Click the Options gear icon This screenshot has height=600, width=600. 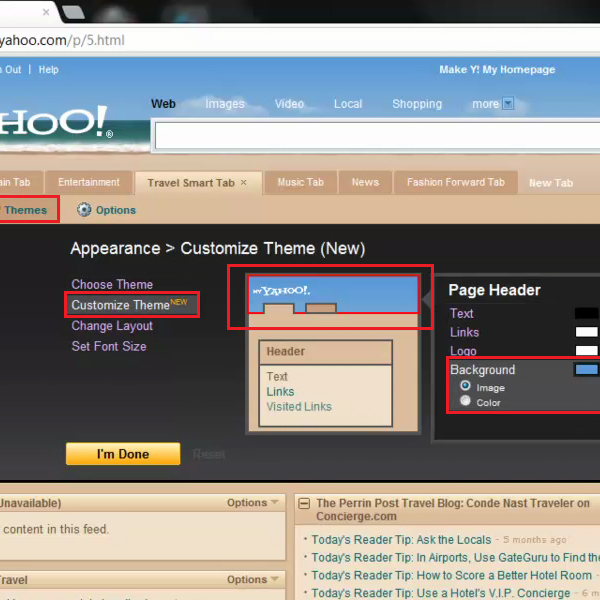[84, 210]
